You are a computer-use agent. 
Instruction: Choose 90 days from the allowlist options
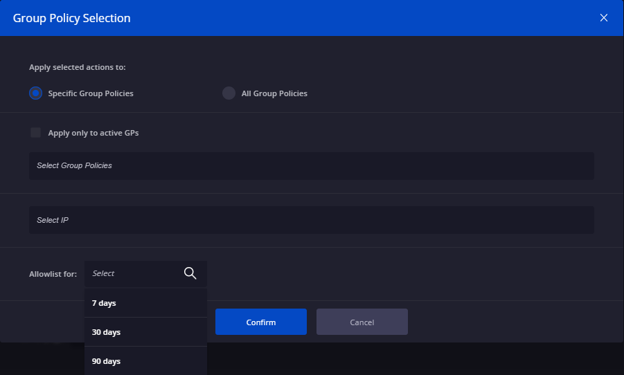(x=145, y=361)
